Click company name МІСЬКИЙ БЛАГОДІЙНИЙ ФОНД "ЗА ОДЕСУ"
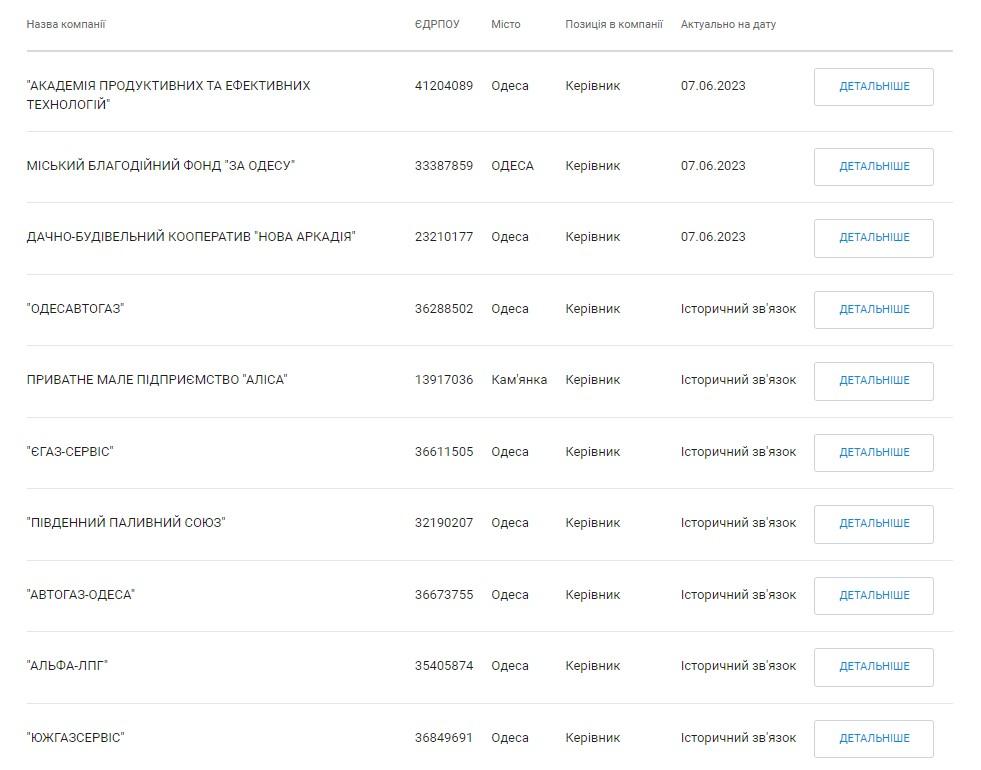The image size is (981, 770). pyautogui.click(x=161, y=166)
